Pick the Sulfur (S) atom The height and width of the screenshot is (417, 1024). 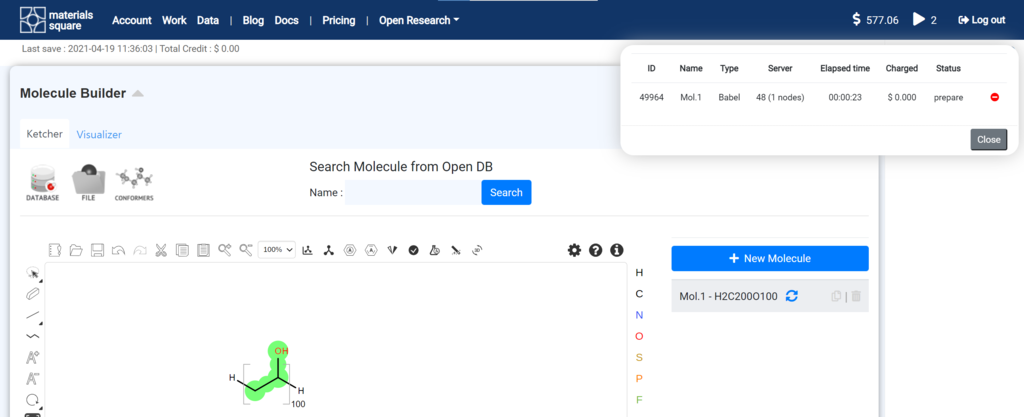pos(639,357)
